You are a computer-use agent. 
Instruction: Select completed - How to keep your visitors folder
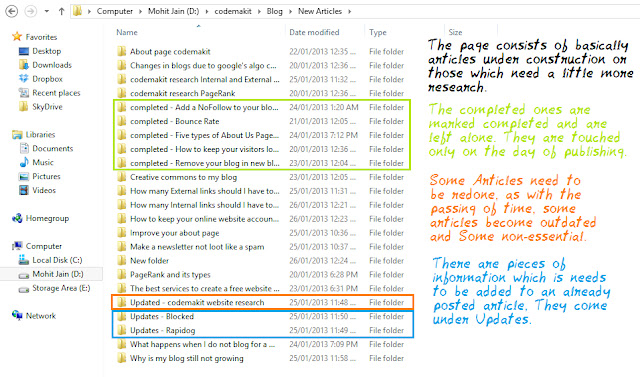[x=204, y=149]
